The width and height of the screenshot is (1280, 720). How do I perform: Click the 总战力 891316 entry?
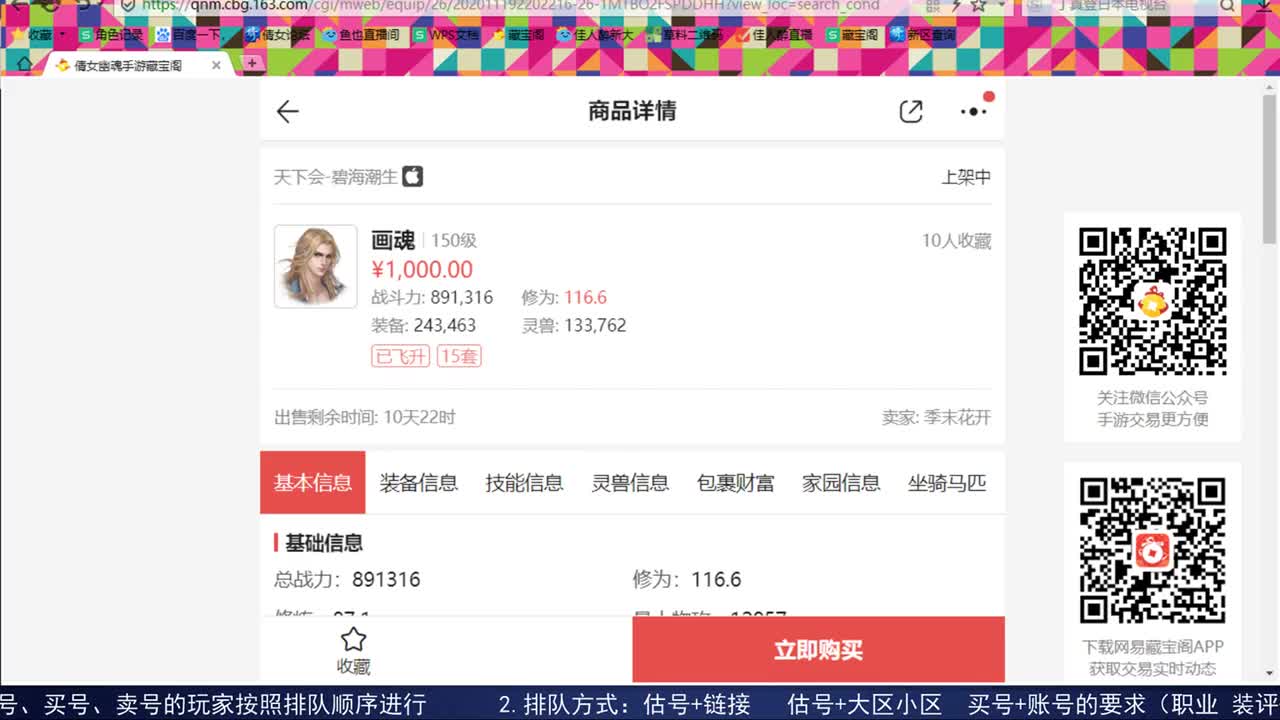pyautogui.click(x=347, y=579)
